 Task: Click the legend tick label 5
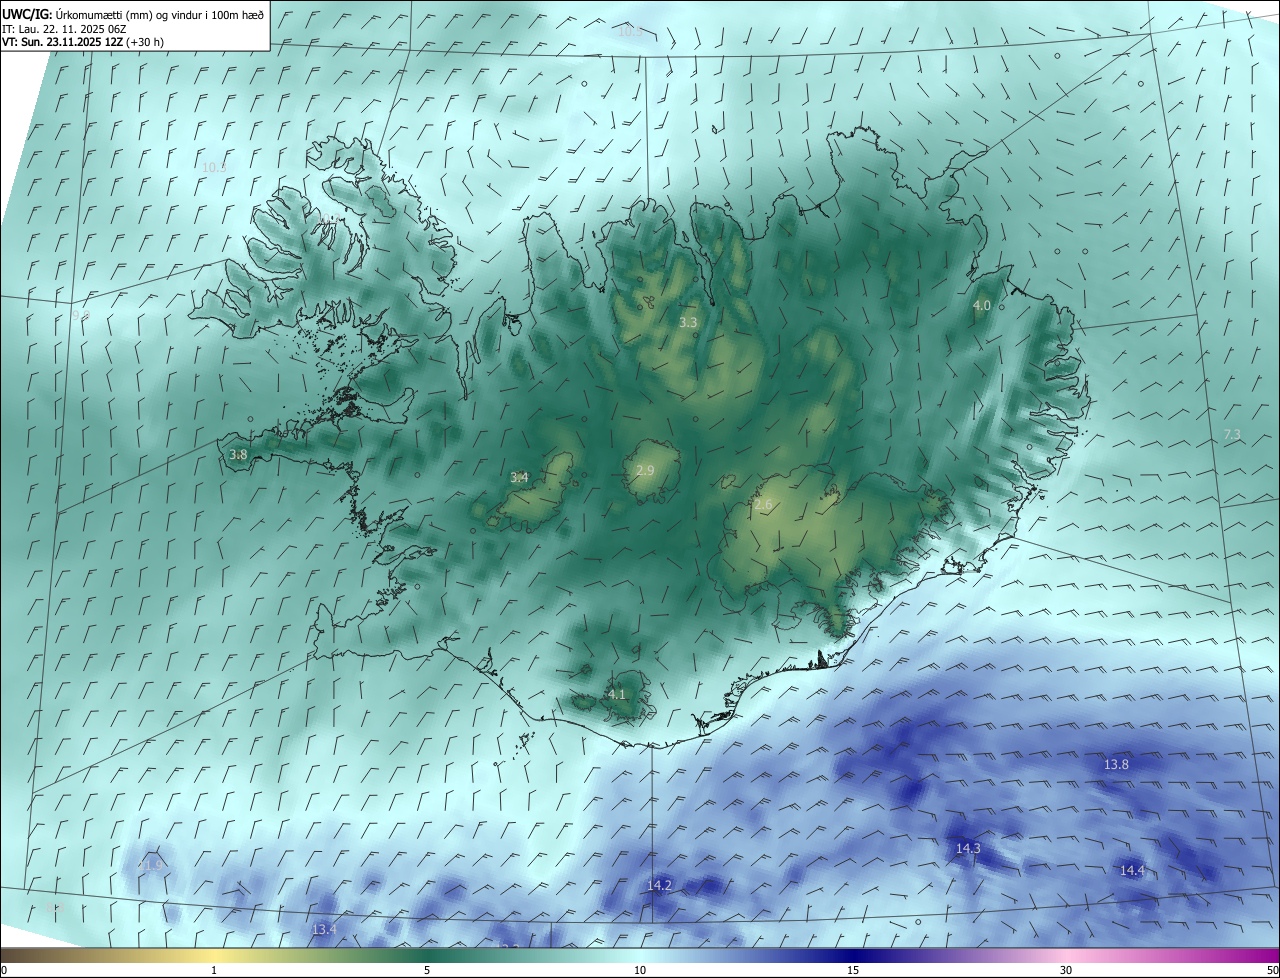(427, 970)
